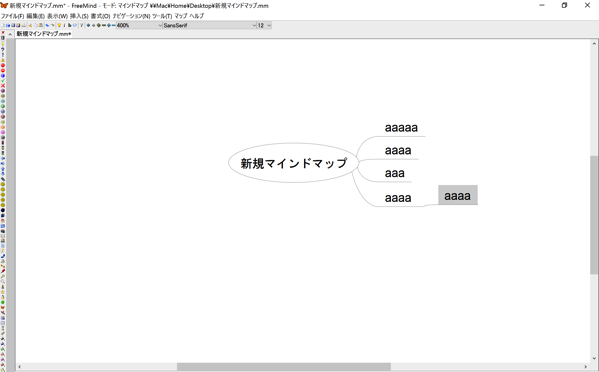Screen dimensions: 599x372
Task: Click the horizontal scrollbar thumb
Action: (283, 367)
